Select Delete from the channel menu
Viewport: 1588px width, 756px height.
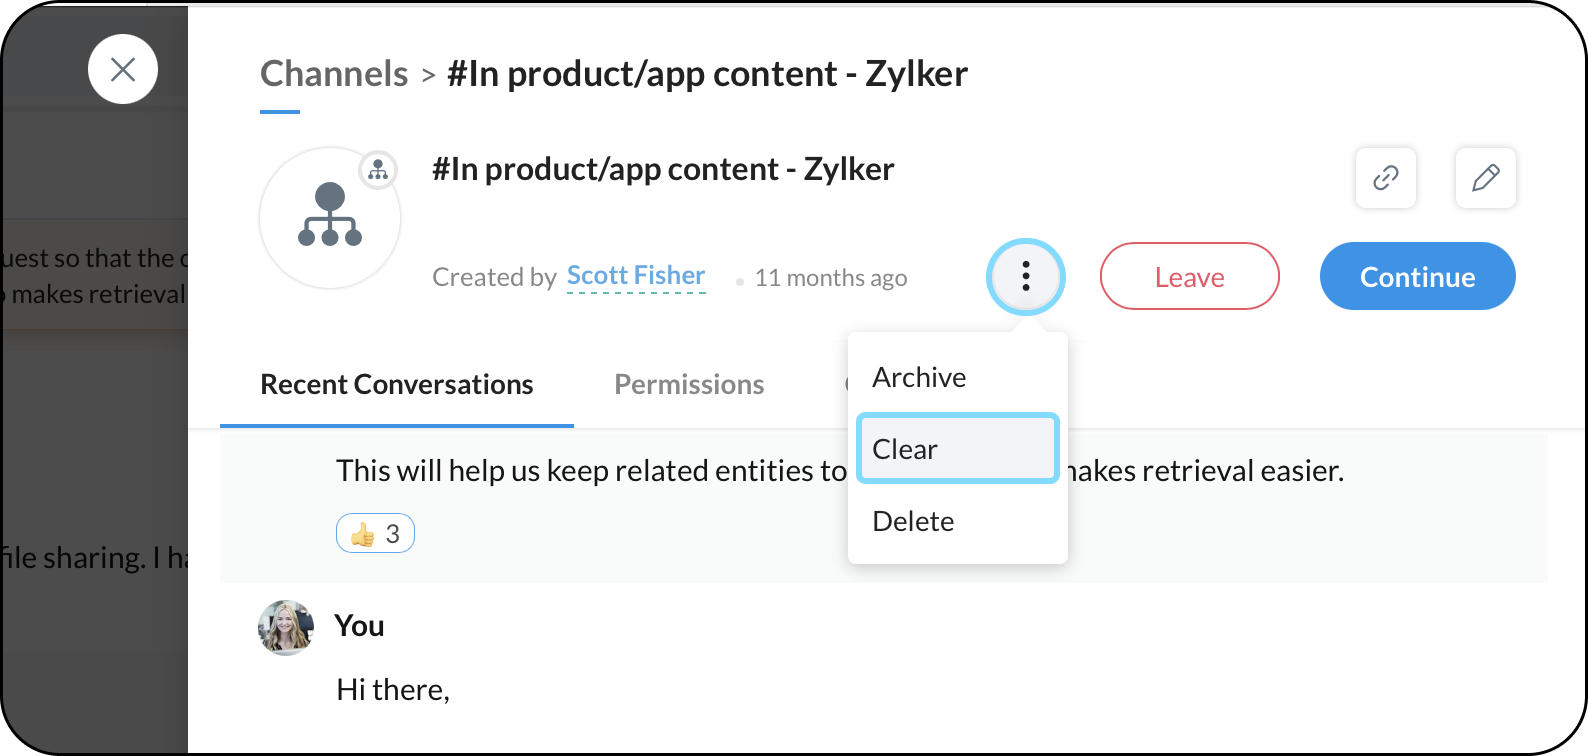[913, 521]
